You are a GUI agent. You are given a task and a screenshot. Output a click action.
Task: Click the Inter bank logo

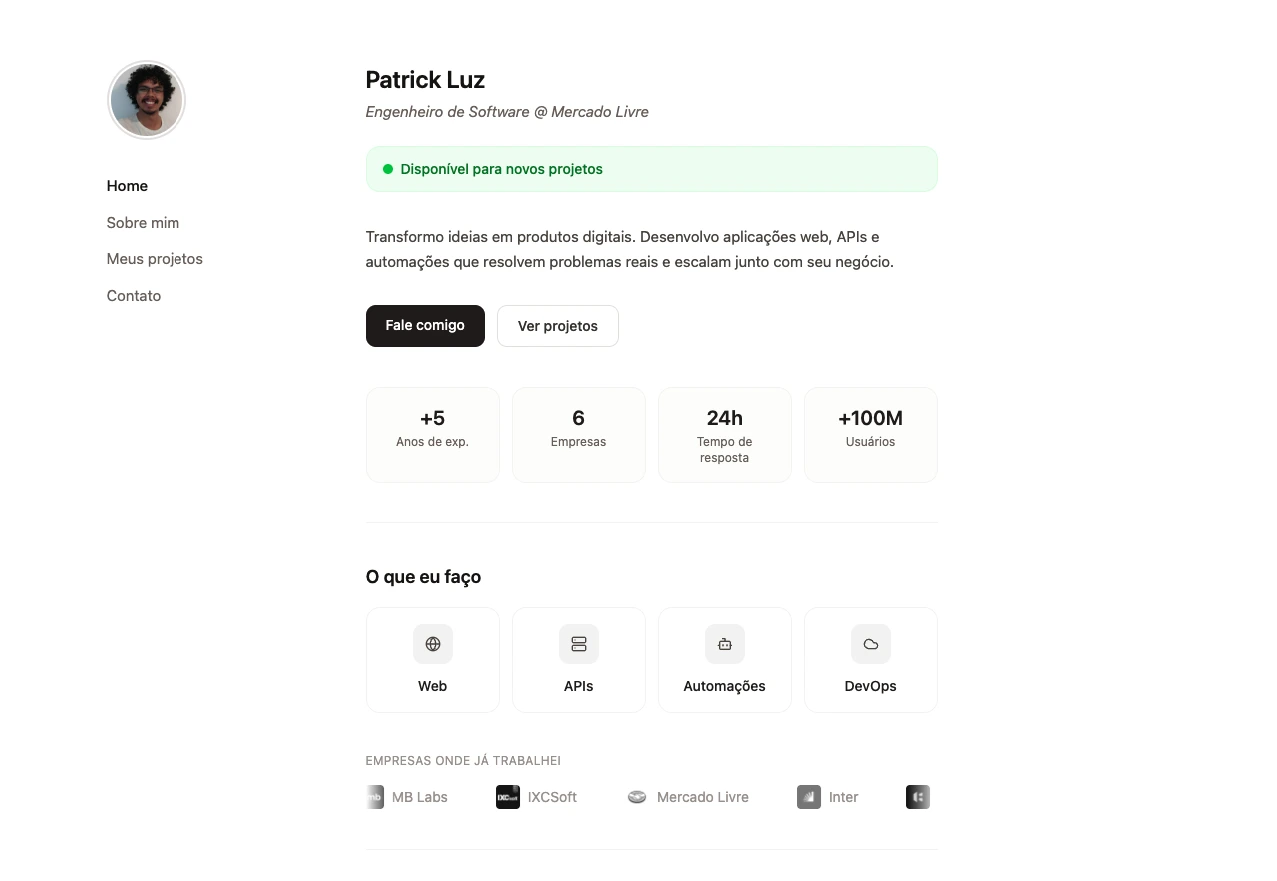[808, 797]
